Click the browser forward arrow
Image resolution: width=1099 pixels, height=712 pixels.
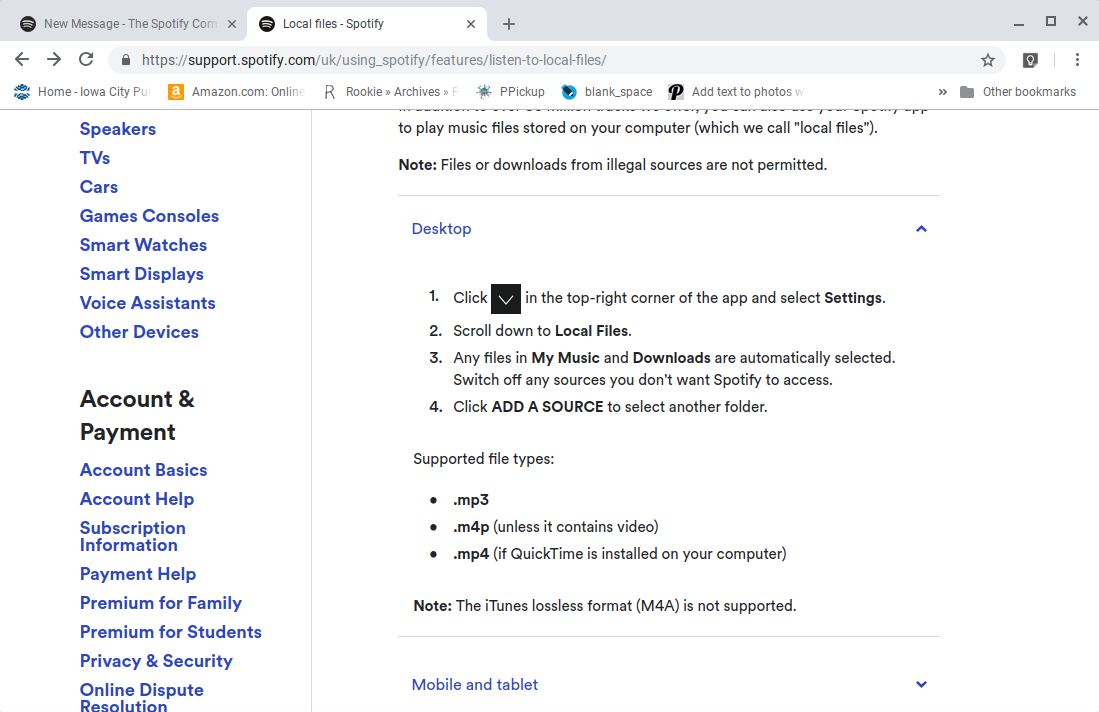54,60
